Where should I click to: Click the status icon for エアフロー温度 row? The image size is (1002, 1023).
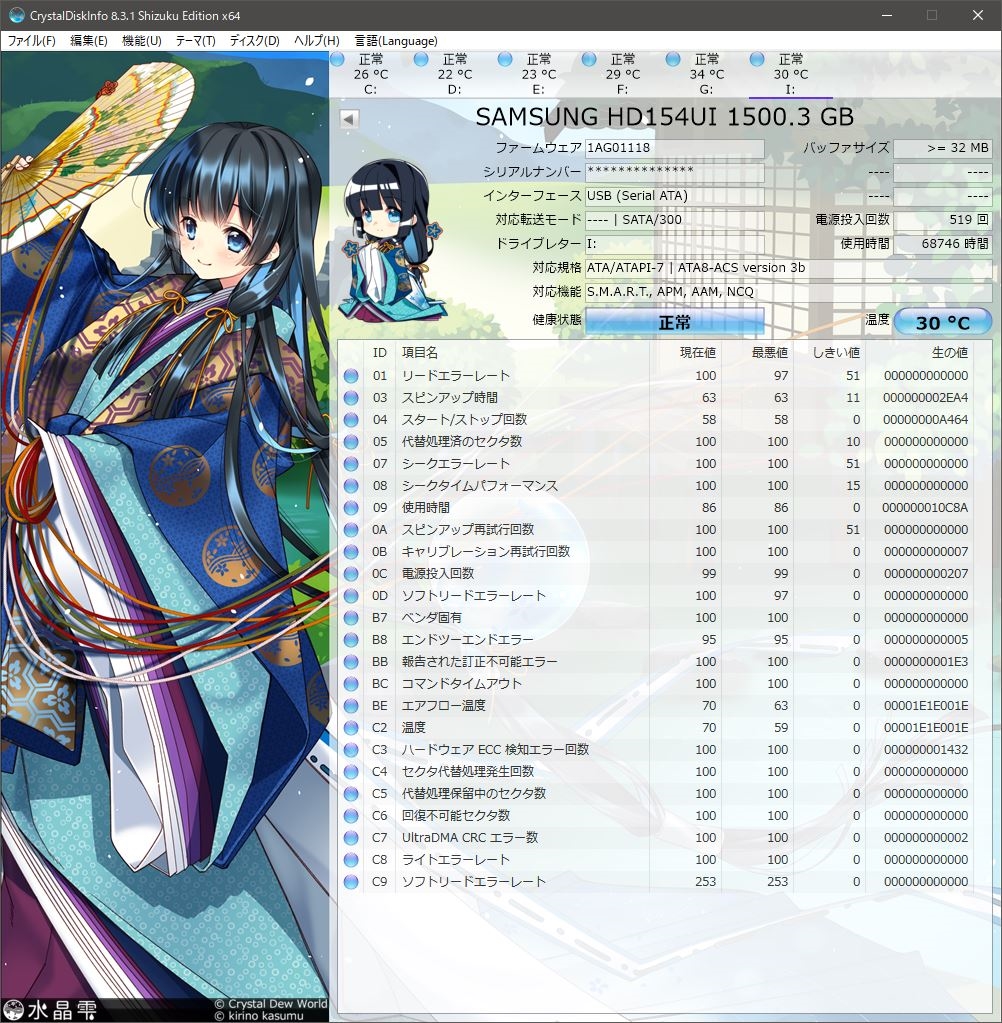351,706
